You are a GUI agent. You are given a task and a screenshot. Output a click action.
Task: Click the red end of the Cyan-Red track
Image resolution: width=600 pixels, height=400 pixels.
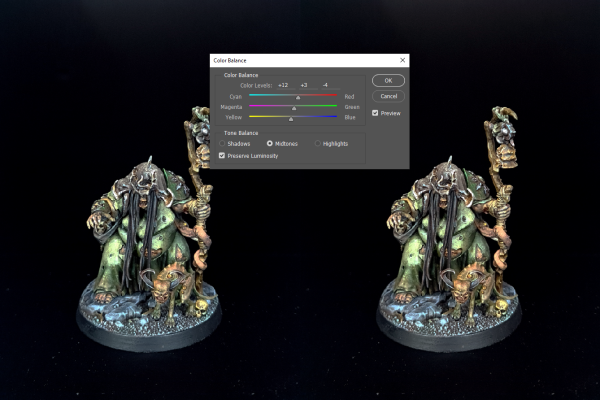point(335,95)
